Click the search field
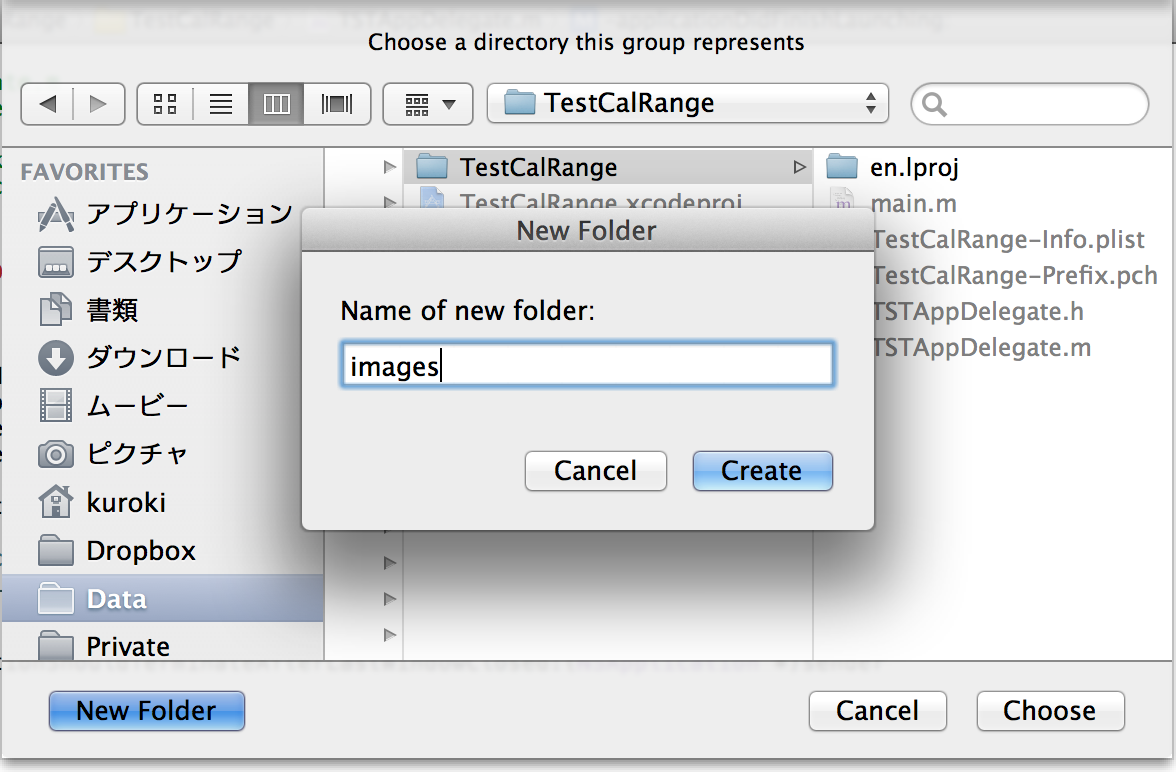 [x=1030, y=104]
